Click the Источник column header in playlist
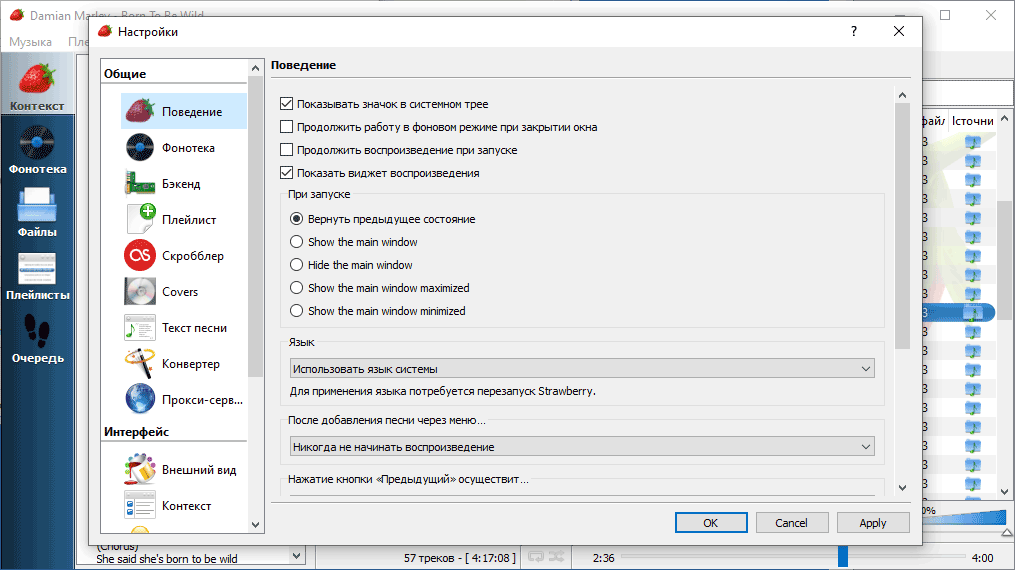Viewport: 1015px width, 570px height. pos(972,120)
